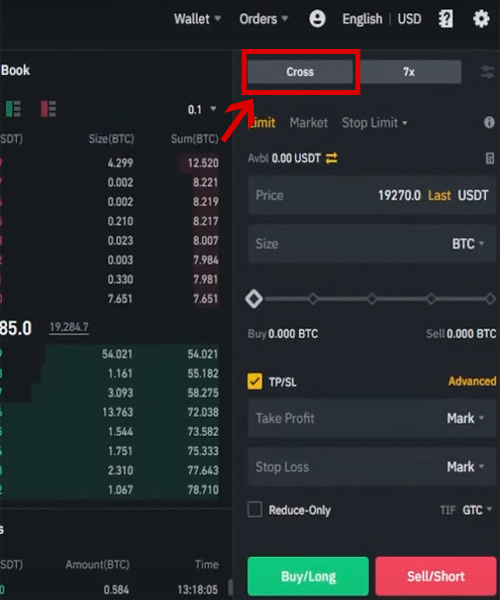This screenshot has height=600, width=500.
Task: Open the help question-mark icon
Action: (x=445, y=18)
